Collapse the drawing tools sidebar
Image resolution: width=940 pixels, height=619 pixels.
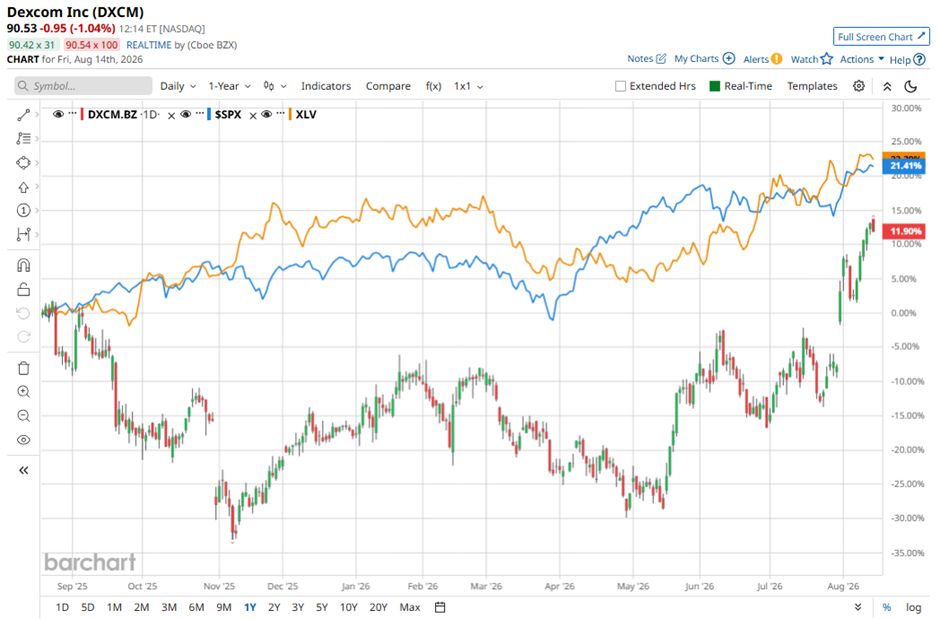click(x=23, y=470)
